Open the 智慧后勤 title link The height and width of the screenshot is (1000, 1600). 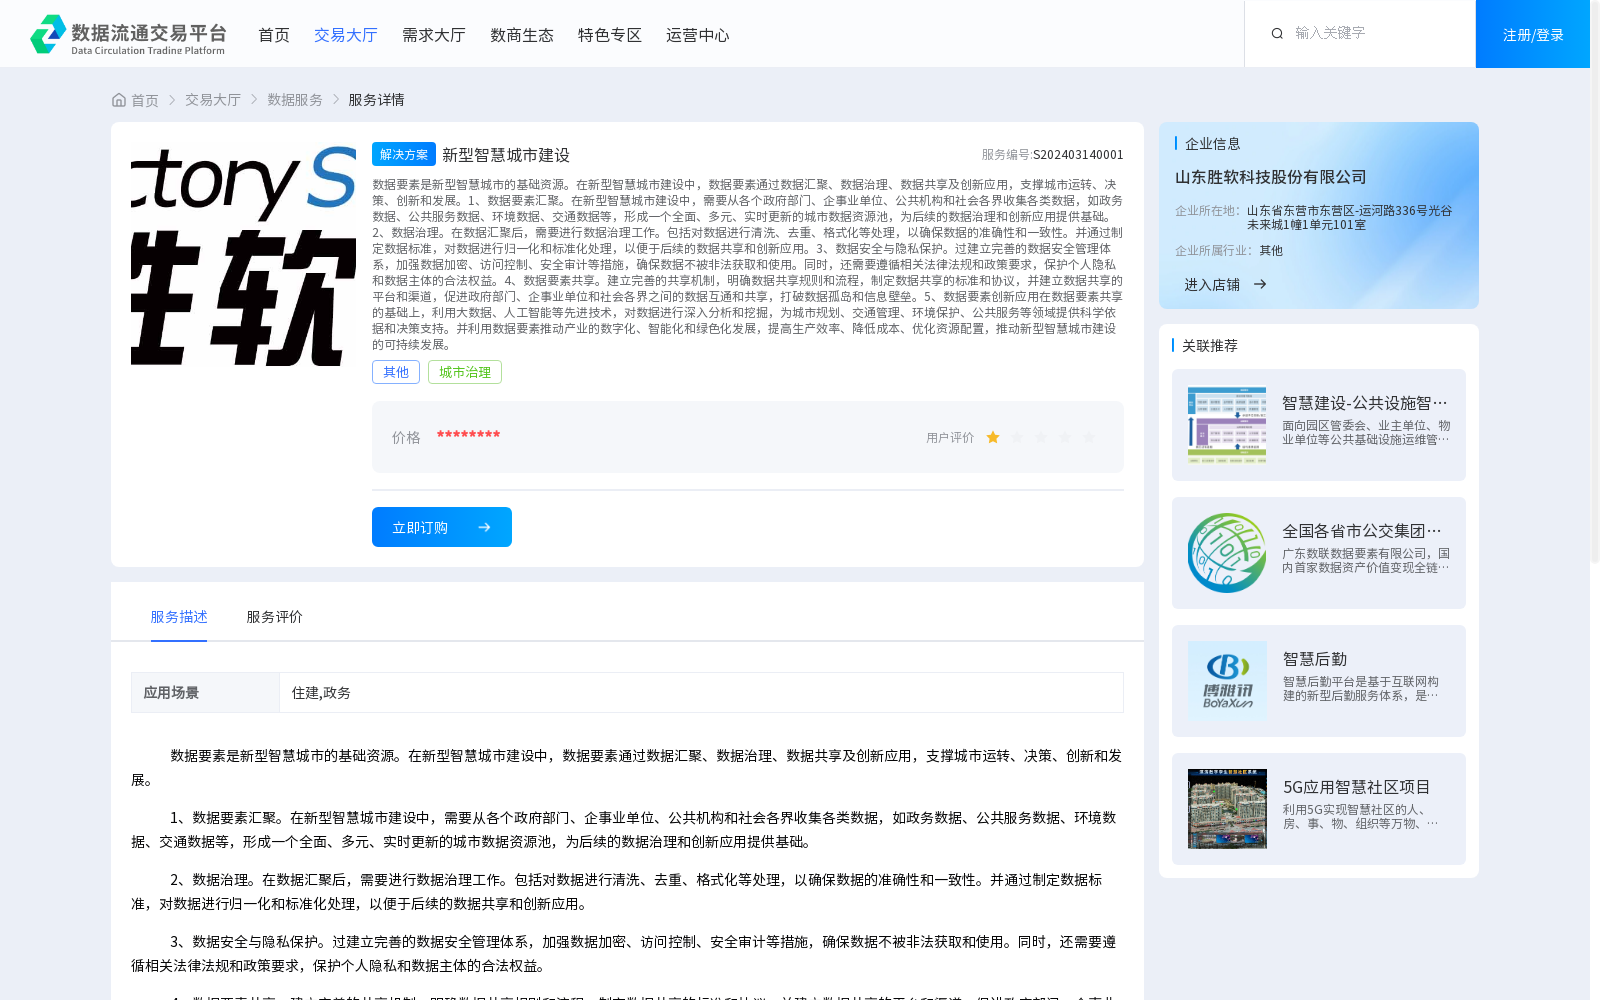[1315, 659]
